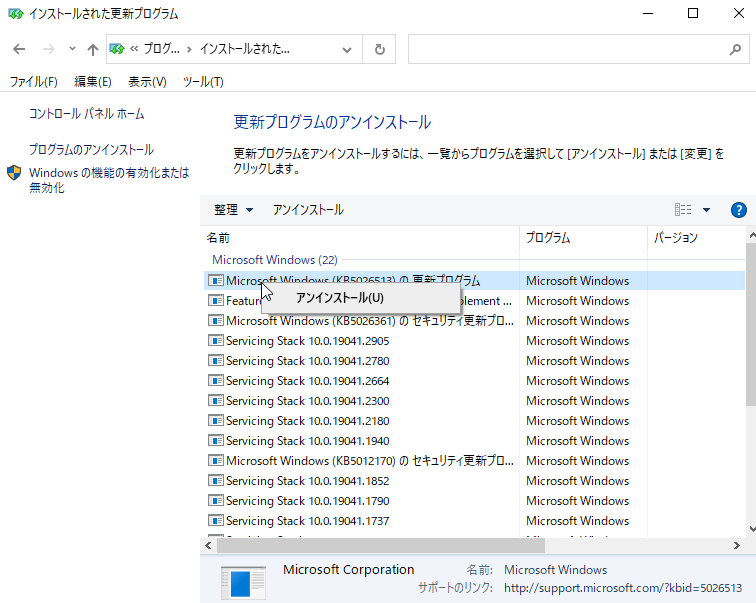
Task: Click the icon of the KB5026361 update
Action: click(x=216, y=321)
